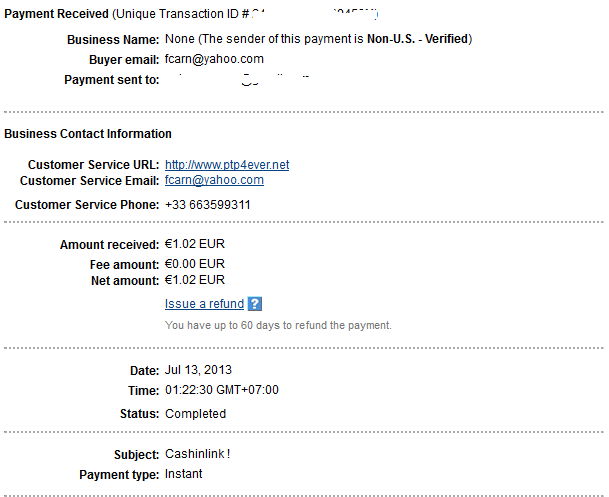609x497 pixels.
Task: Click the Payment sent to label
Action: (x=111, y=79)
